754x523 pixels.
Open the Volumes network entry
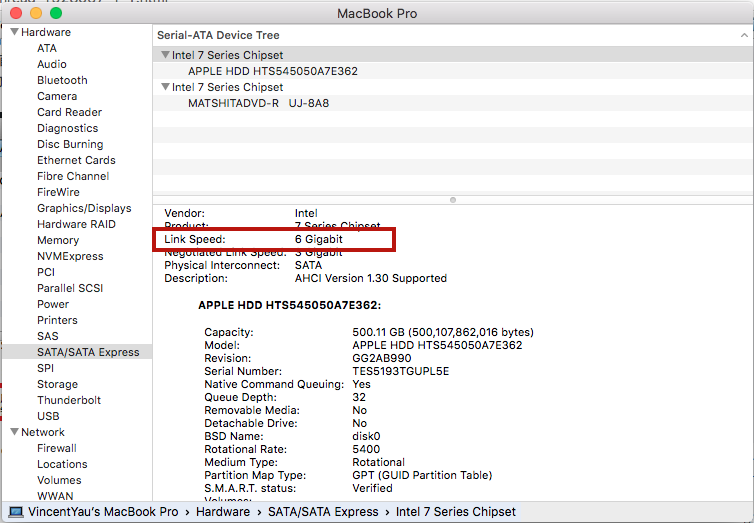point(60,480)
